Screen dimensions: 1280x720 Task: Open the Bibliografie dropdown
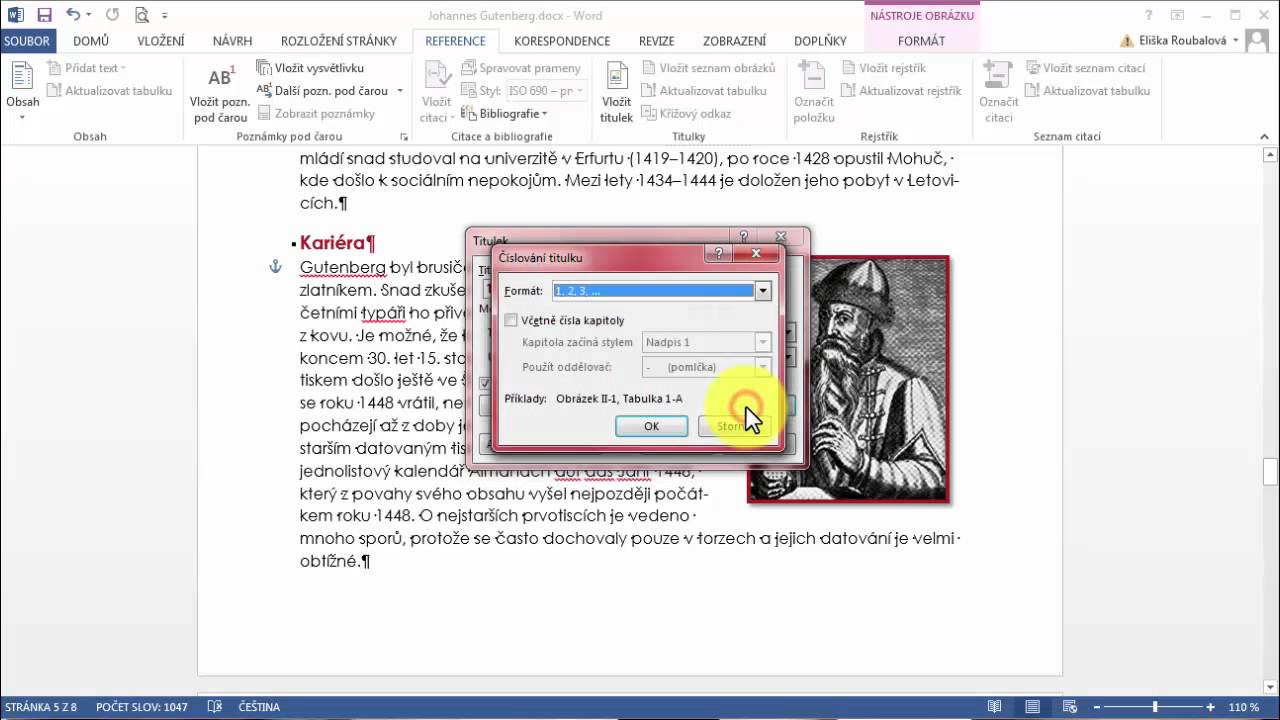click(x=506, y=114)
